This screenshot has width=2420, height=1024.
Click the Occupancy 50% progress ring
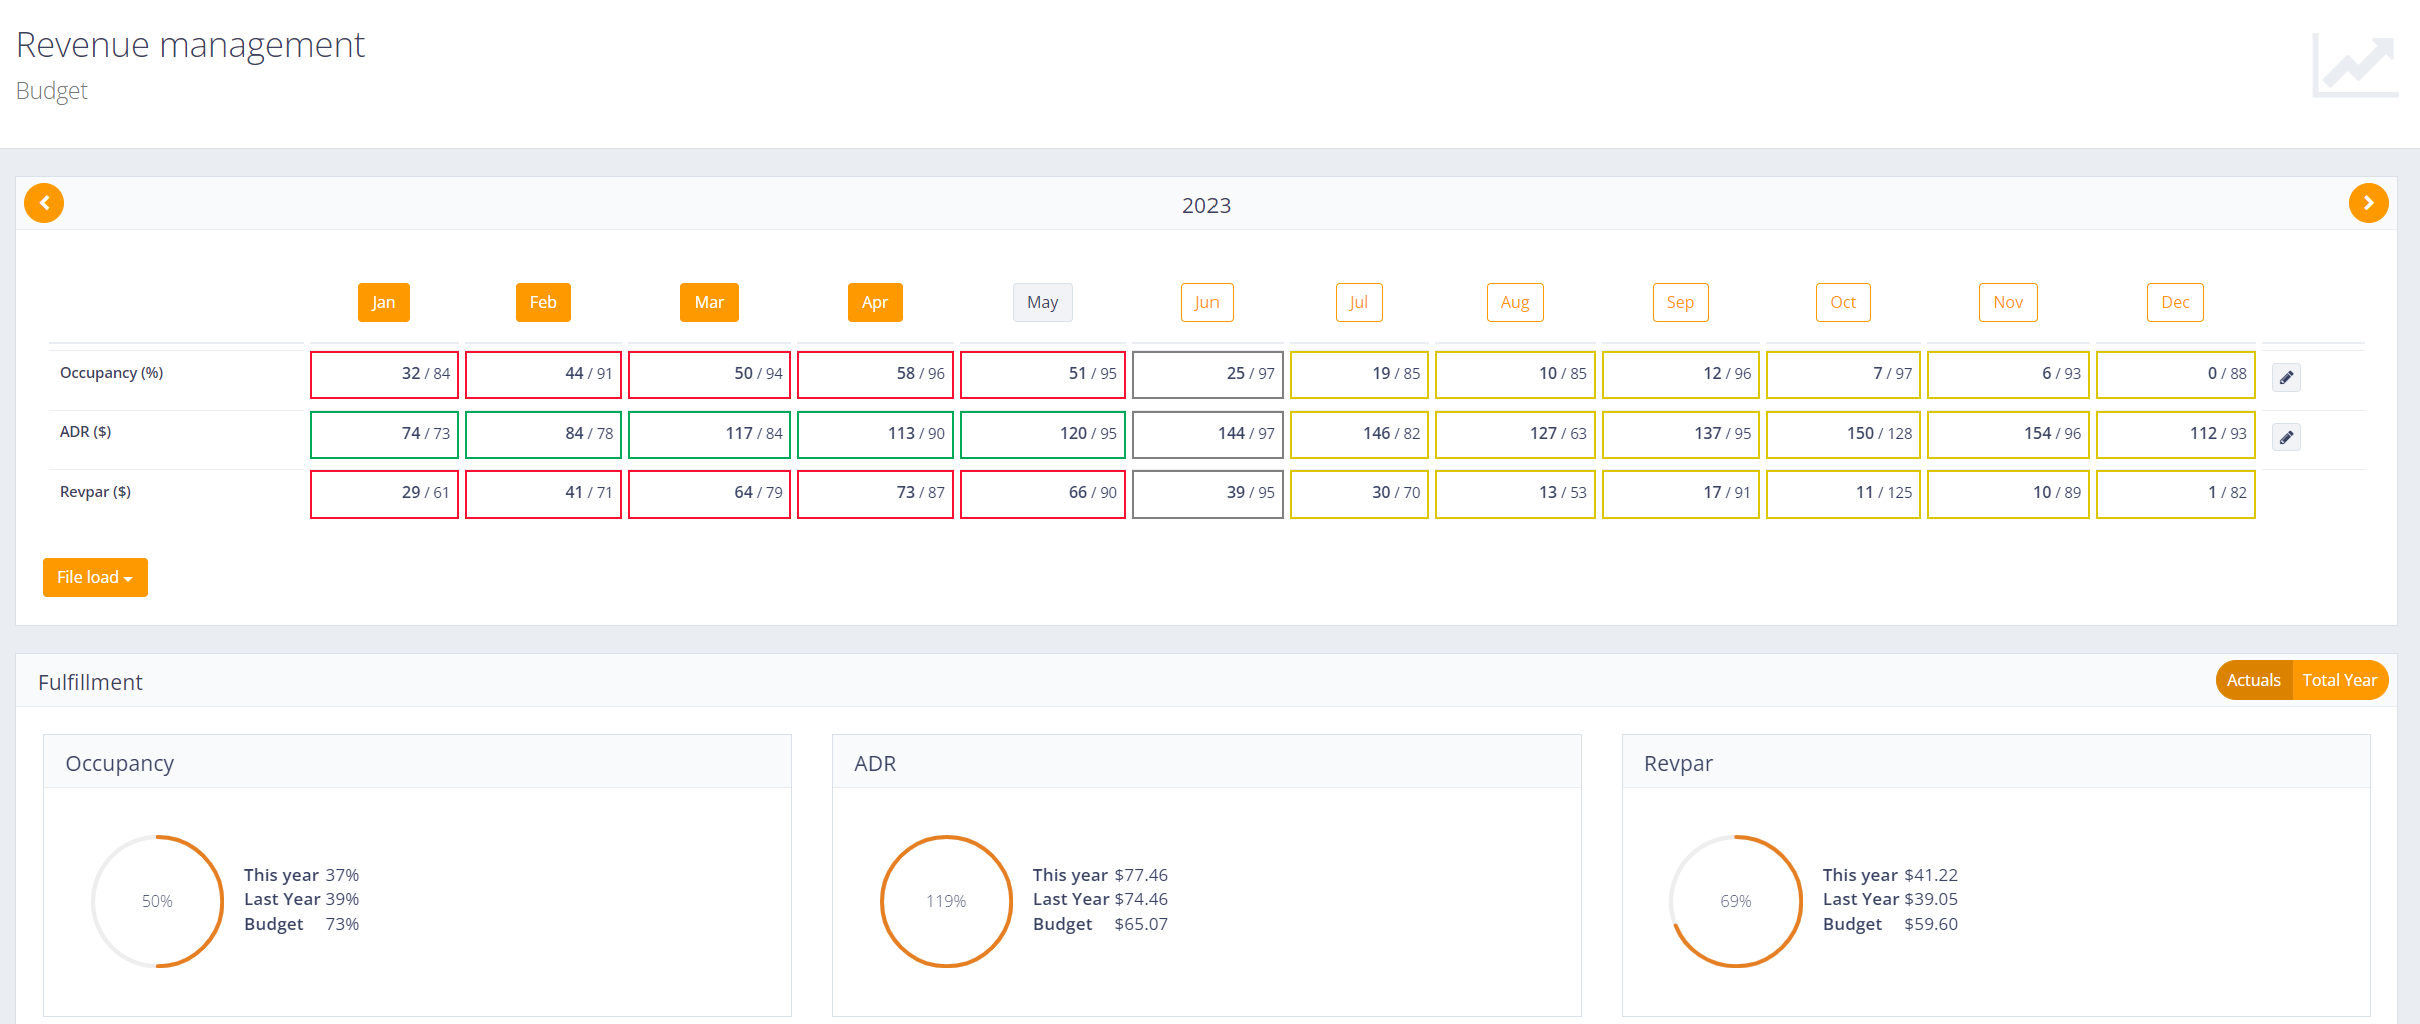click(x=157, y=901)
